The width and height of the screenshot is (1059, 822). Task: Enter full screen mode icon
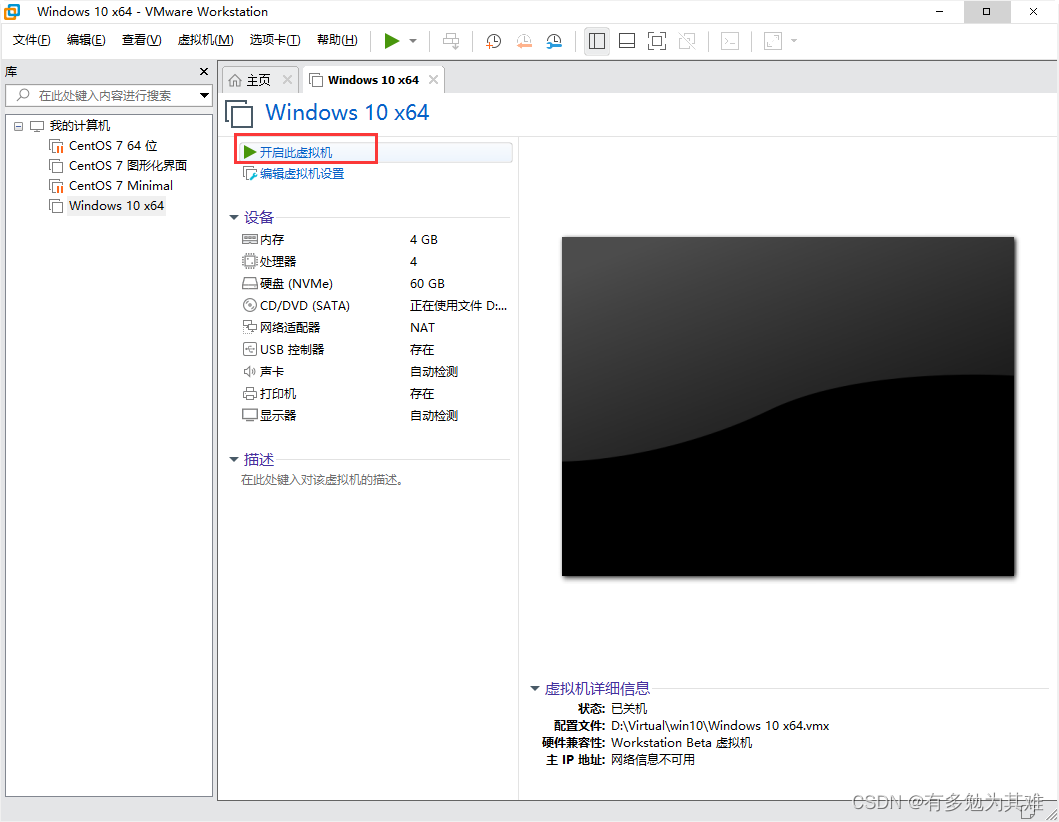[x=656, y=41]
